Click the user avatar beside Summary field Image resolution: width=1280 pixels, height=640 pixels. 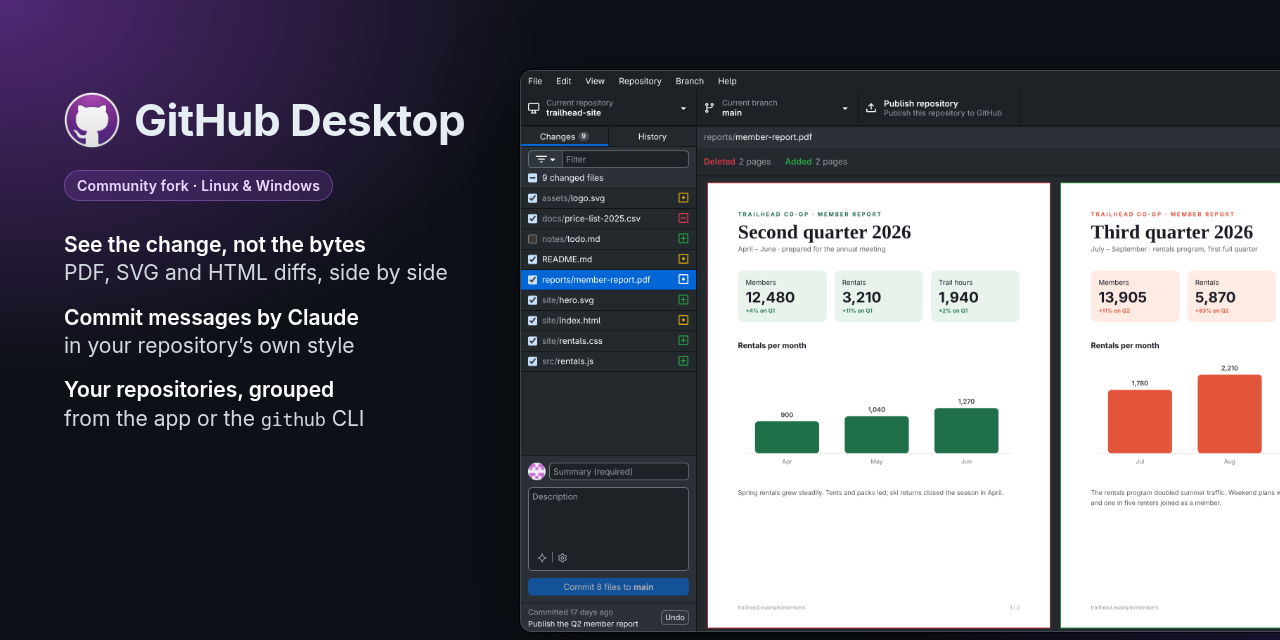537,471
